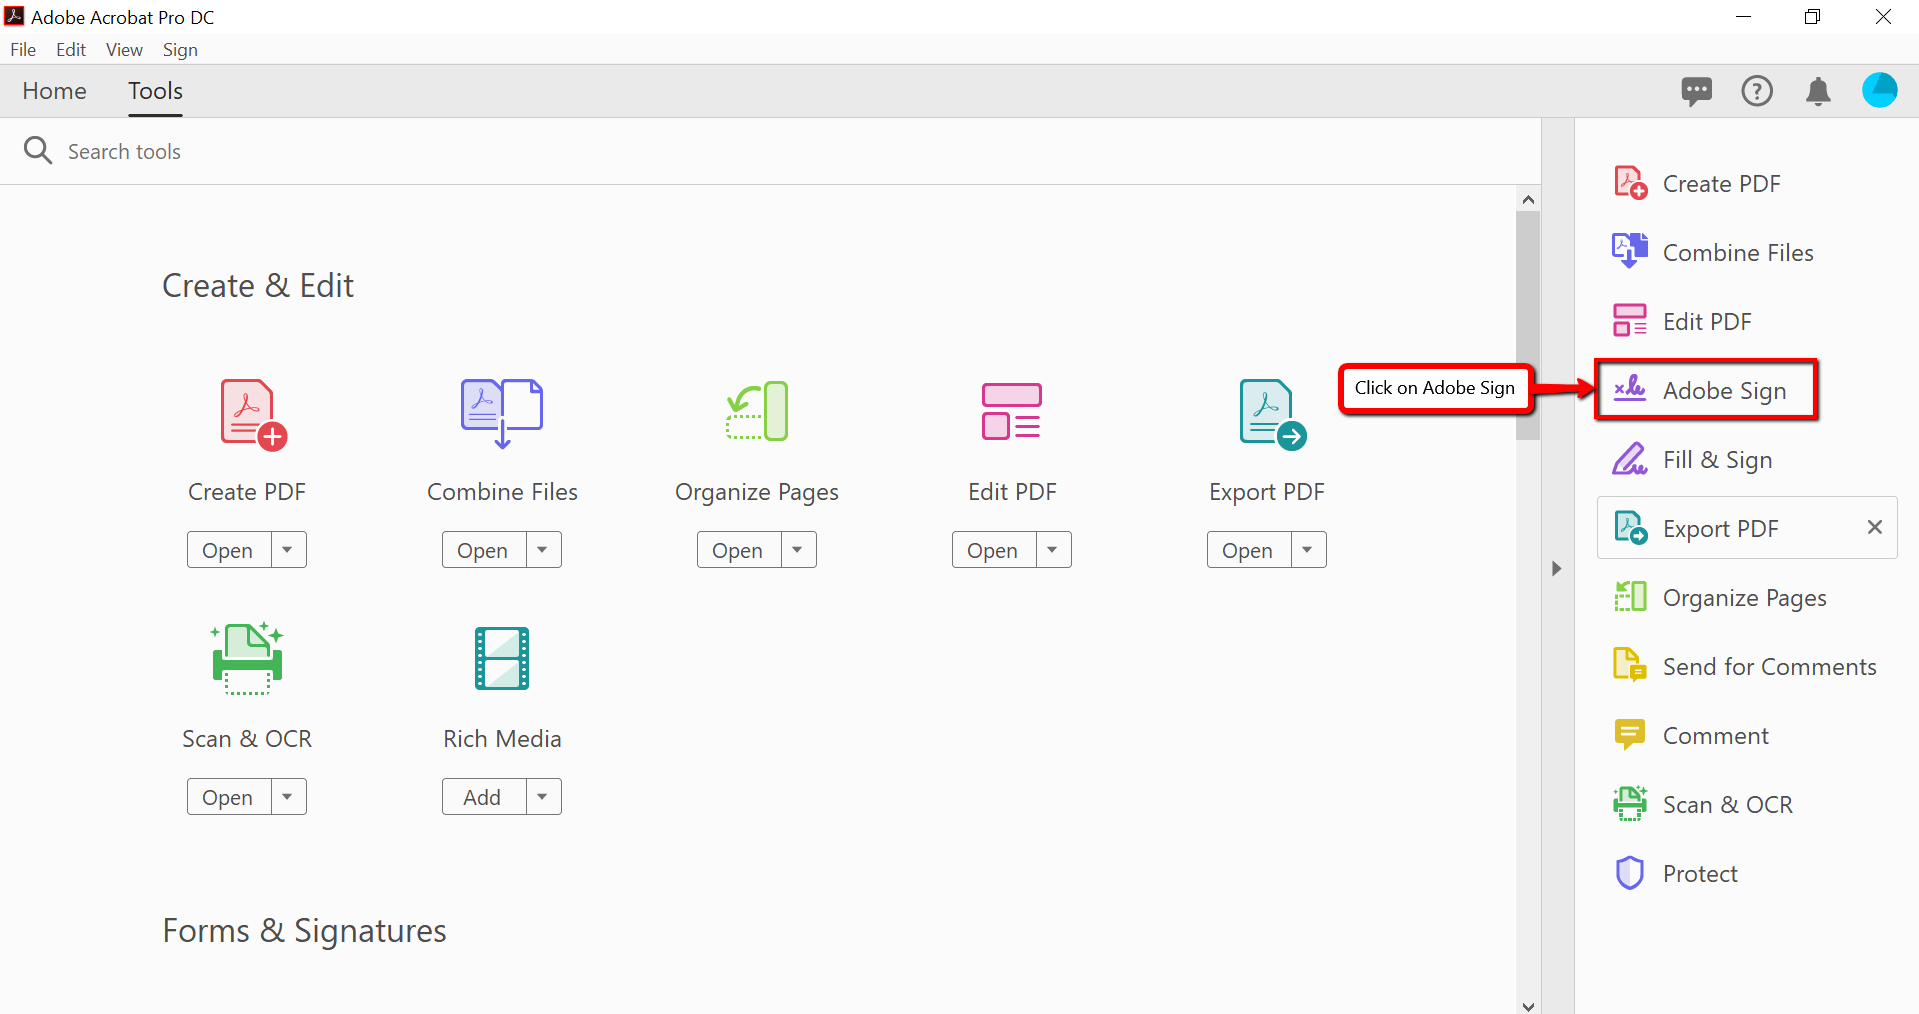Remove Export PDF shortcut with X
The image size is (1919, 1014).
[1875, 527]
